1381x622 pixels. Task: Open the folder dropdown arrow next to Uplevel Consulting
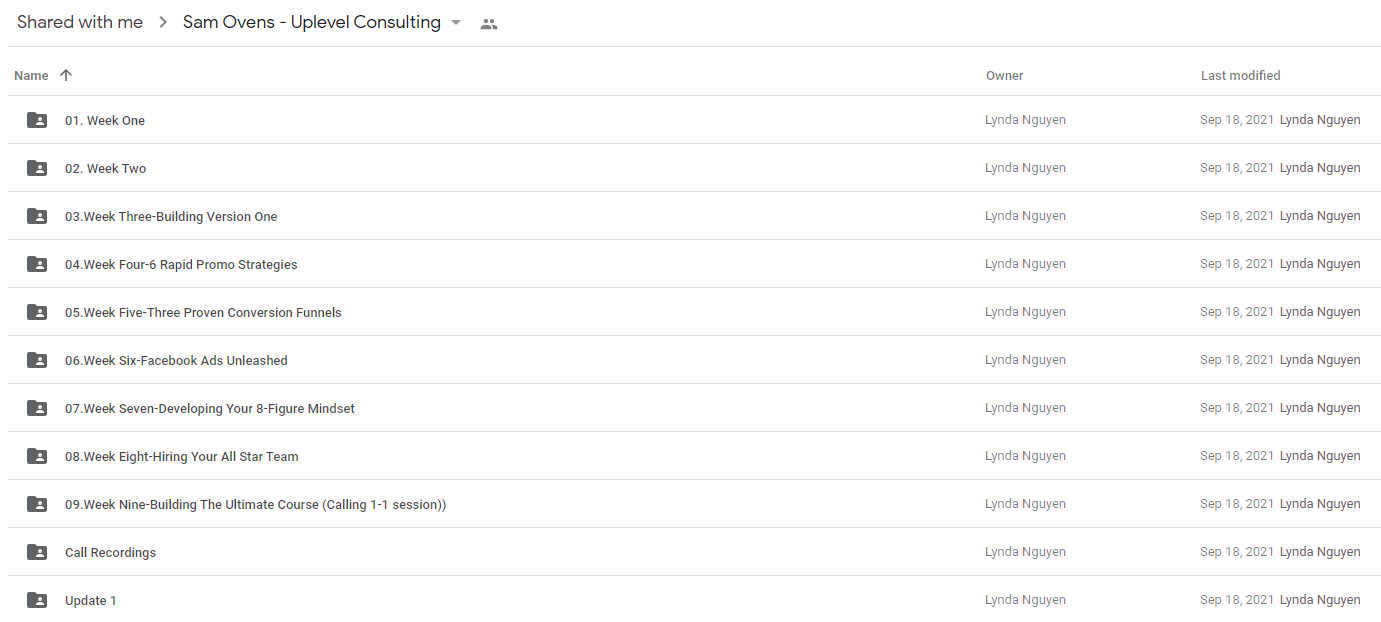(x=456, y=23)
